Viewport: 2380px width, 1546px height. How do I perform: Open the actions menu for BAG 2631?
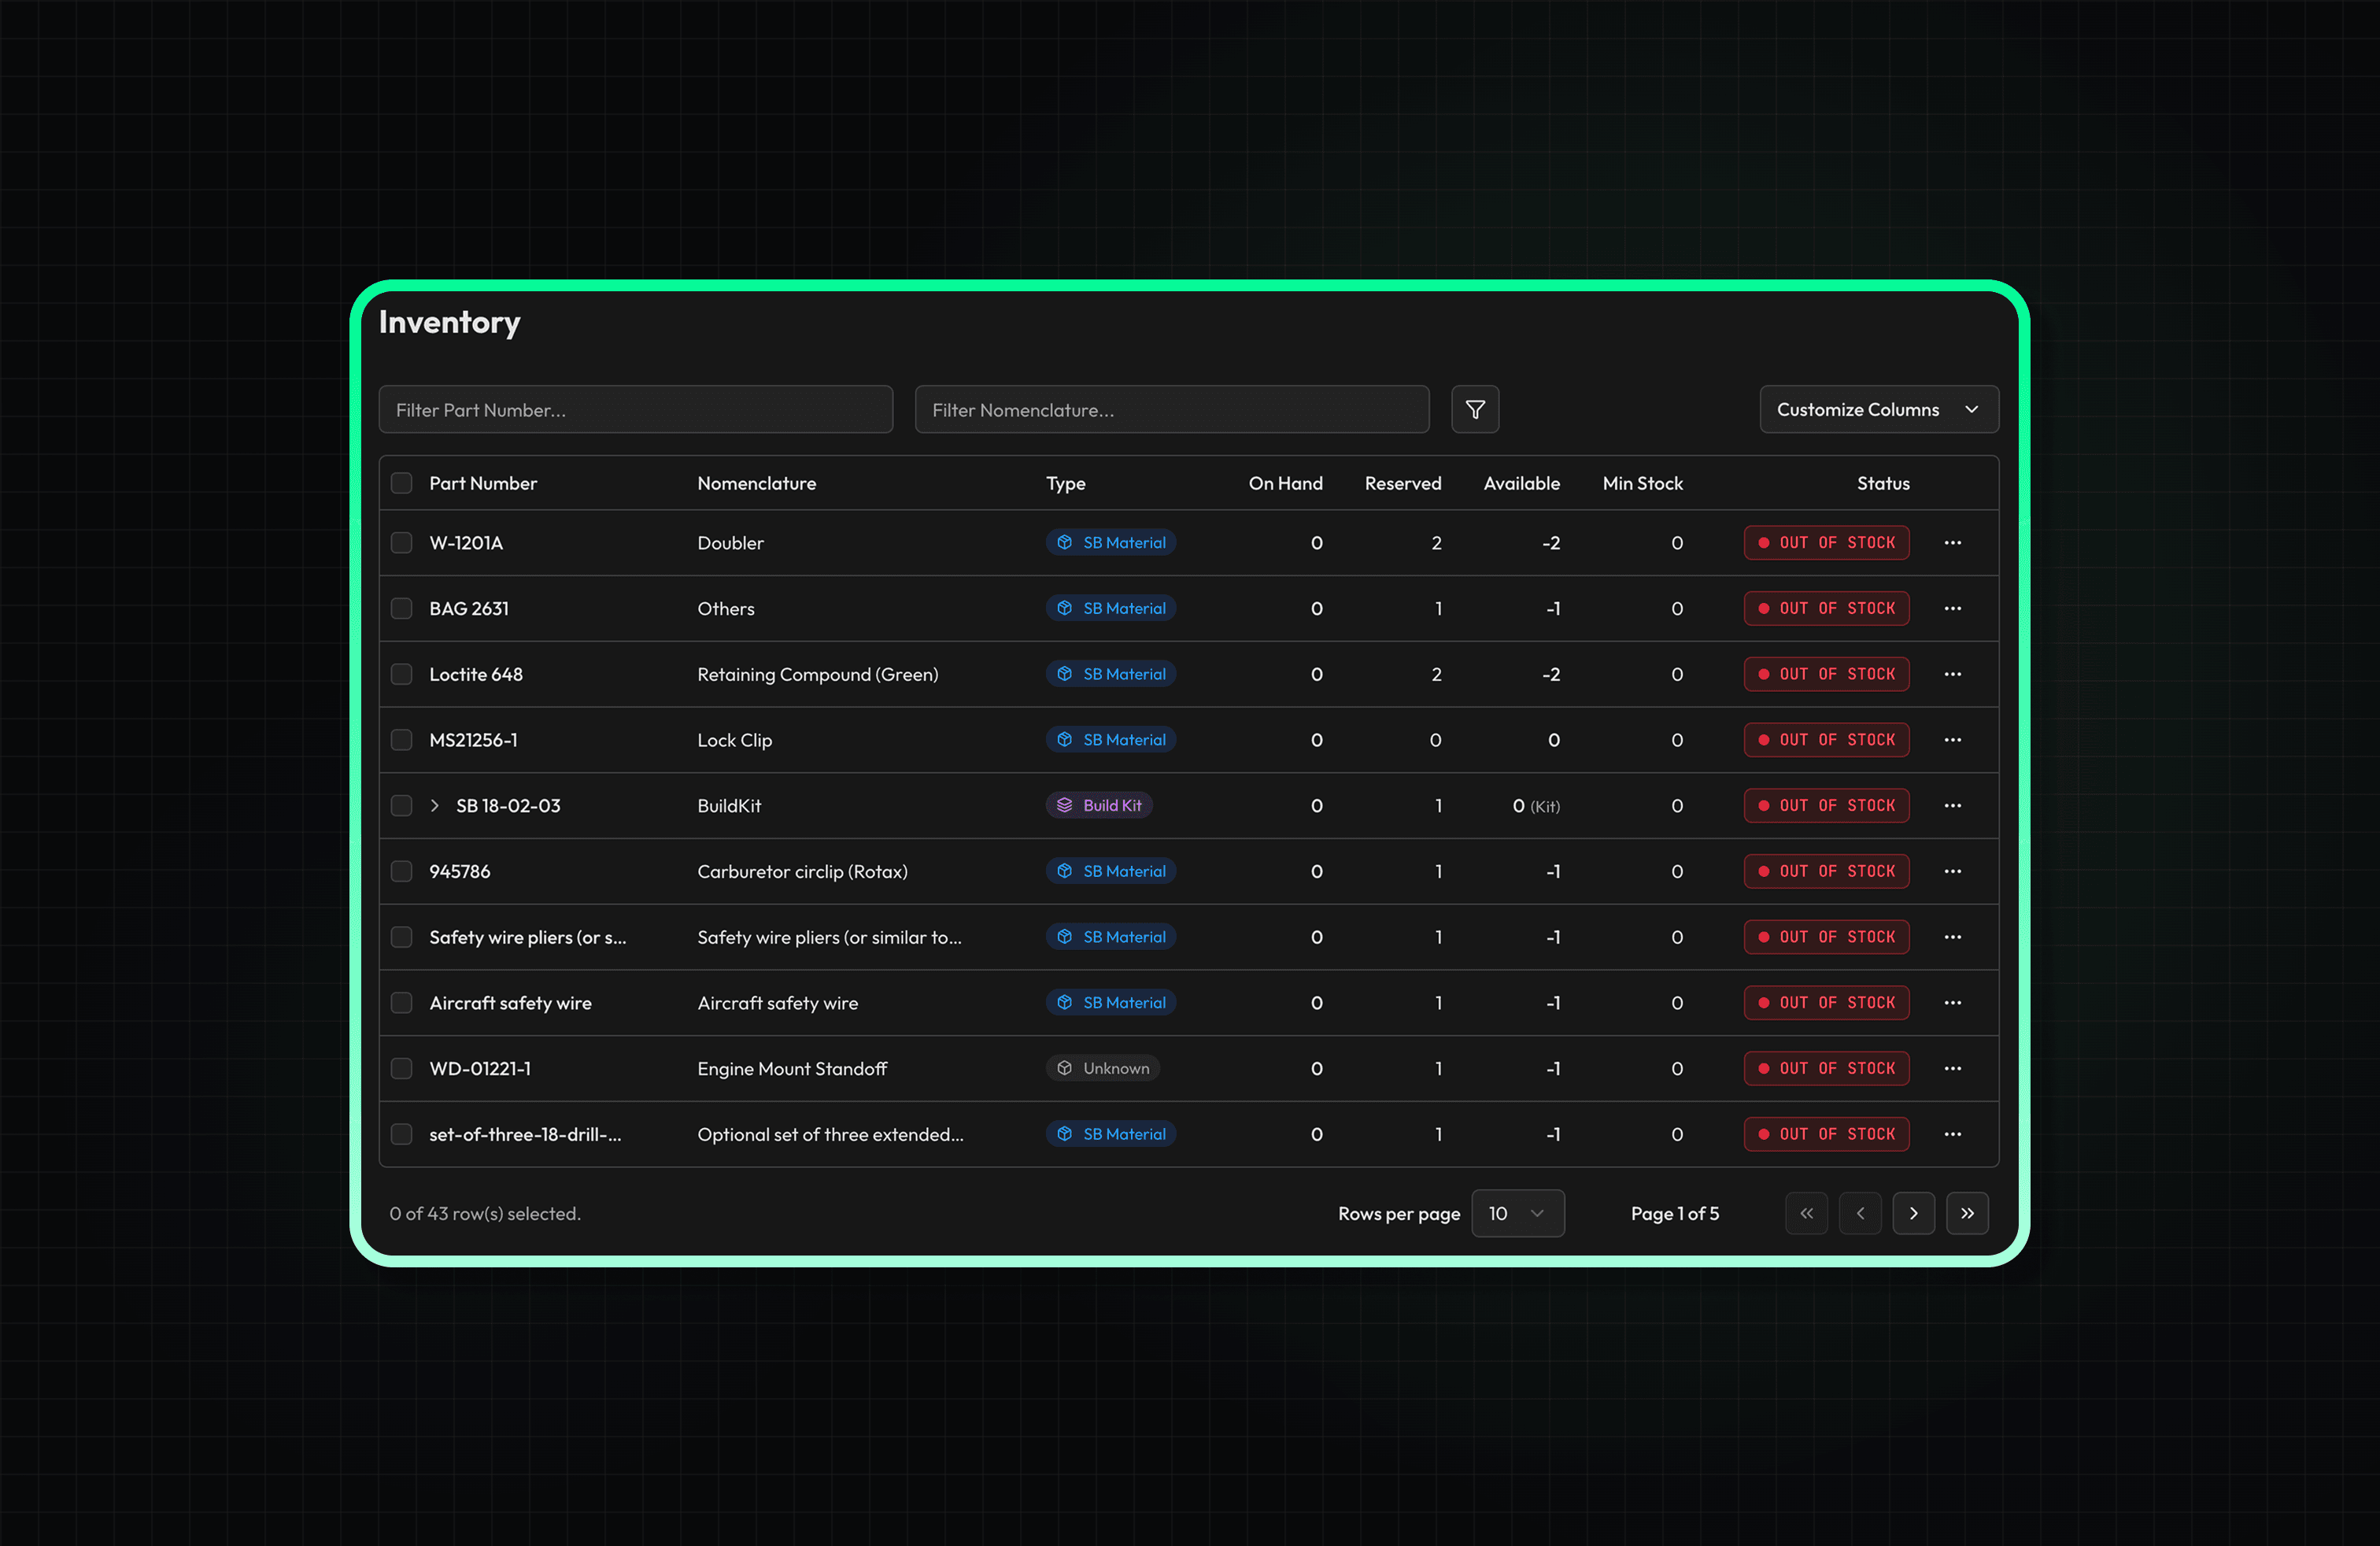point(1953,608)
